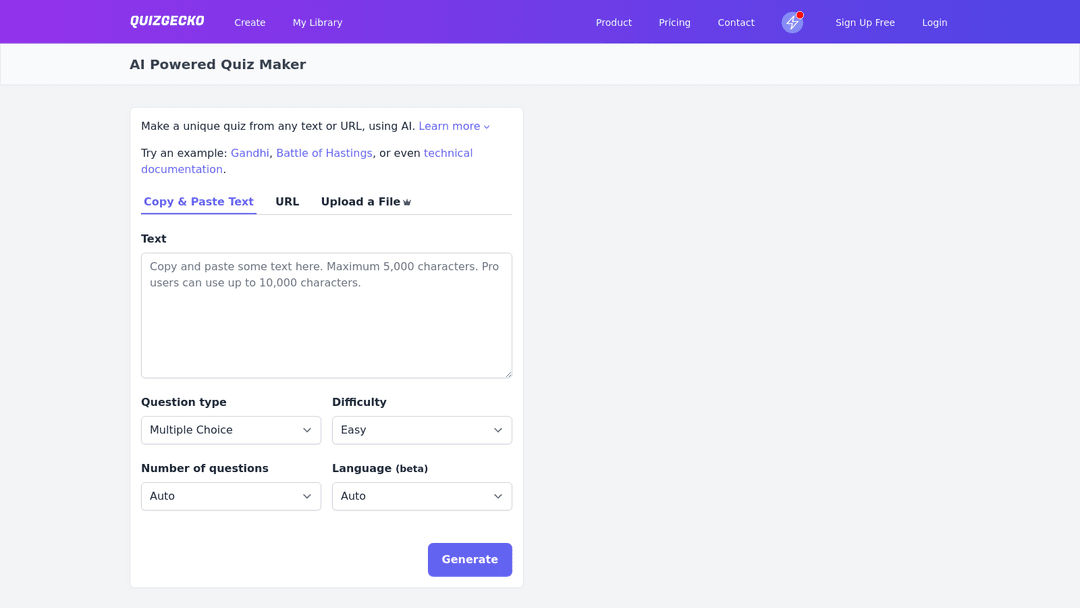Open the Difficulty dropdown set to Easy

point(422,430)
